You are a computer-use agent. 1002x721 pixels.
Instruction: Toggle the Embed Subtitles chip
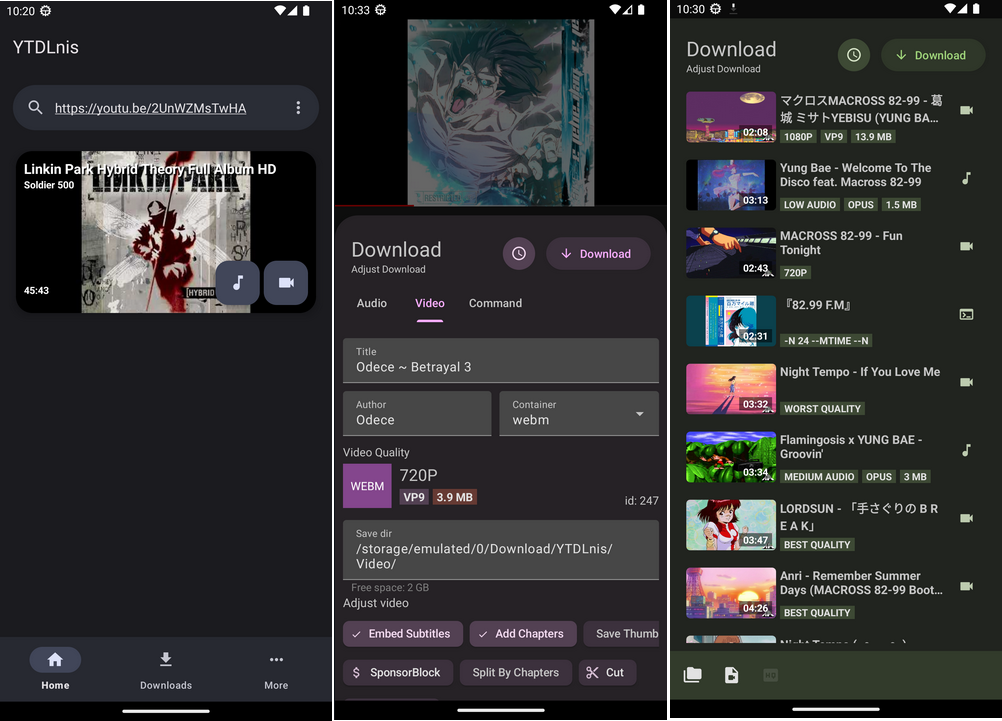[x=402, y=633]
